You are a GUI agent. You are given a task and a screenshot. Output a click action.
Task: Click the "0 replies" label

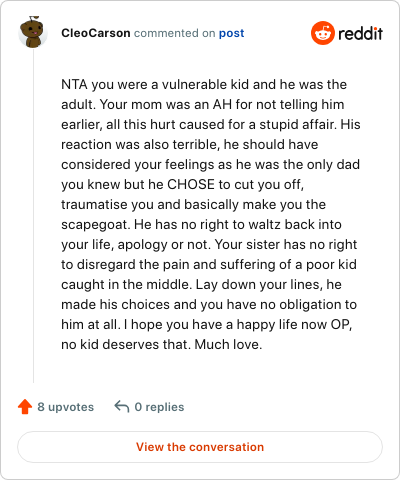159,407
